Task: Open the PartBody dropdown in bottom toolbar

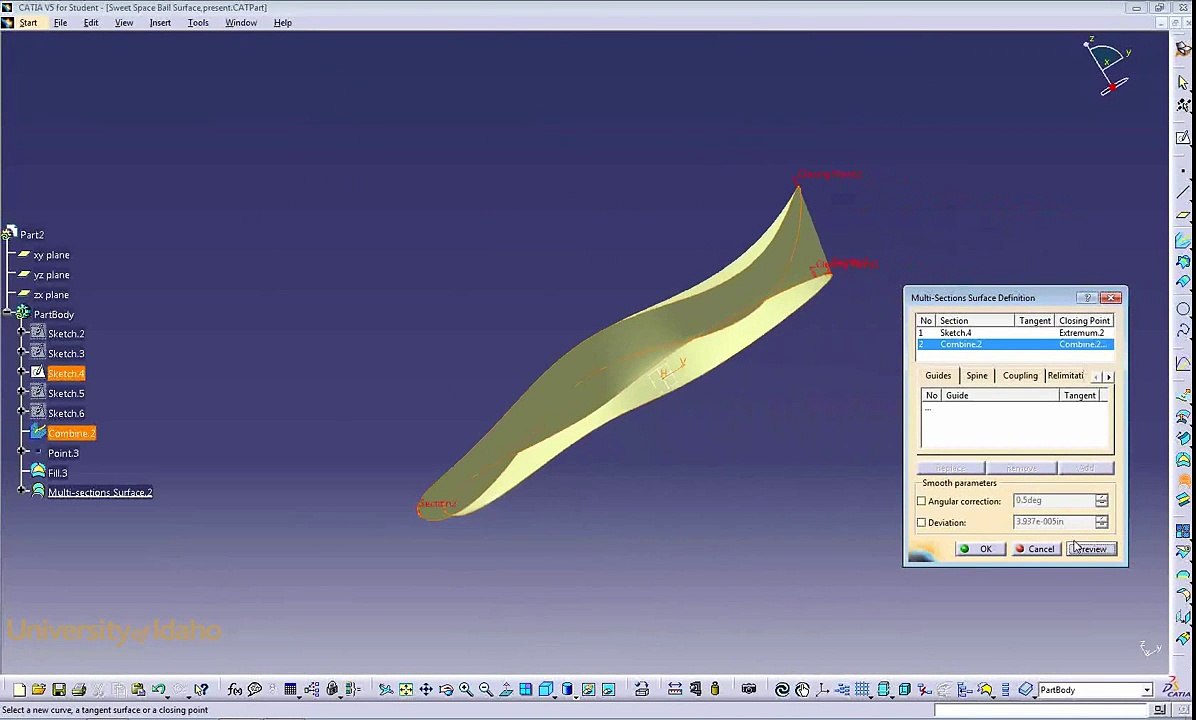Action: [1146, 690]
